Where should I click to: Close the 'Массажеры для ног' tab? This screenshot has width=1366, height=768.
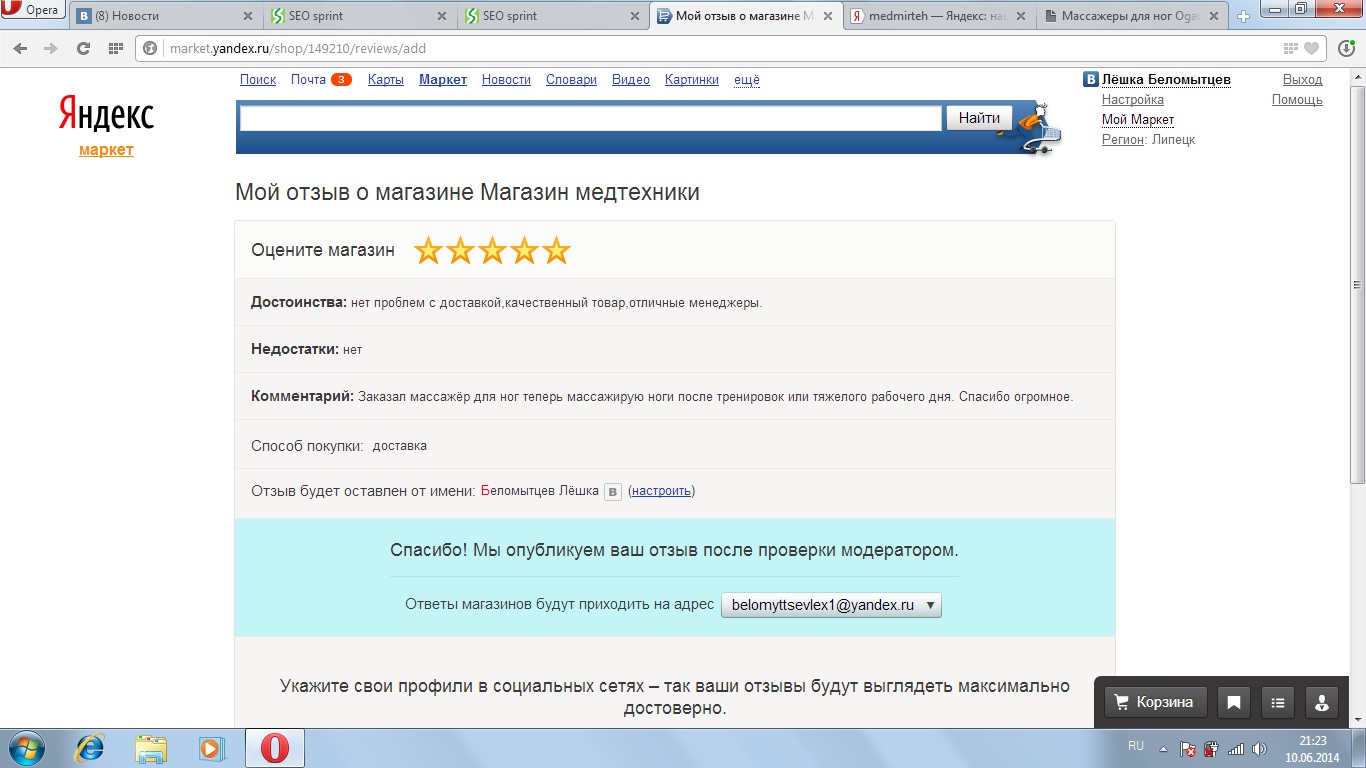(1214, 16)
